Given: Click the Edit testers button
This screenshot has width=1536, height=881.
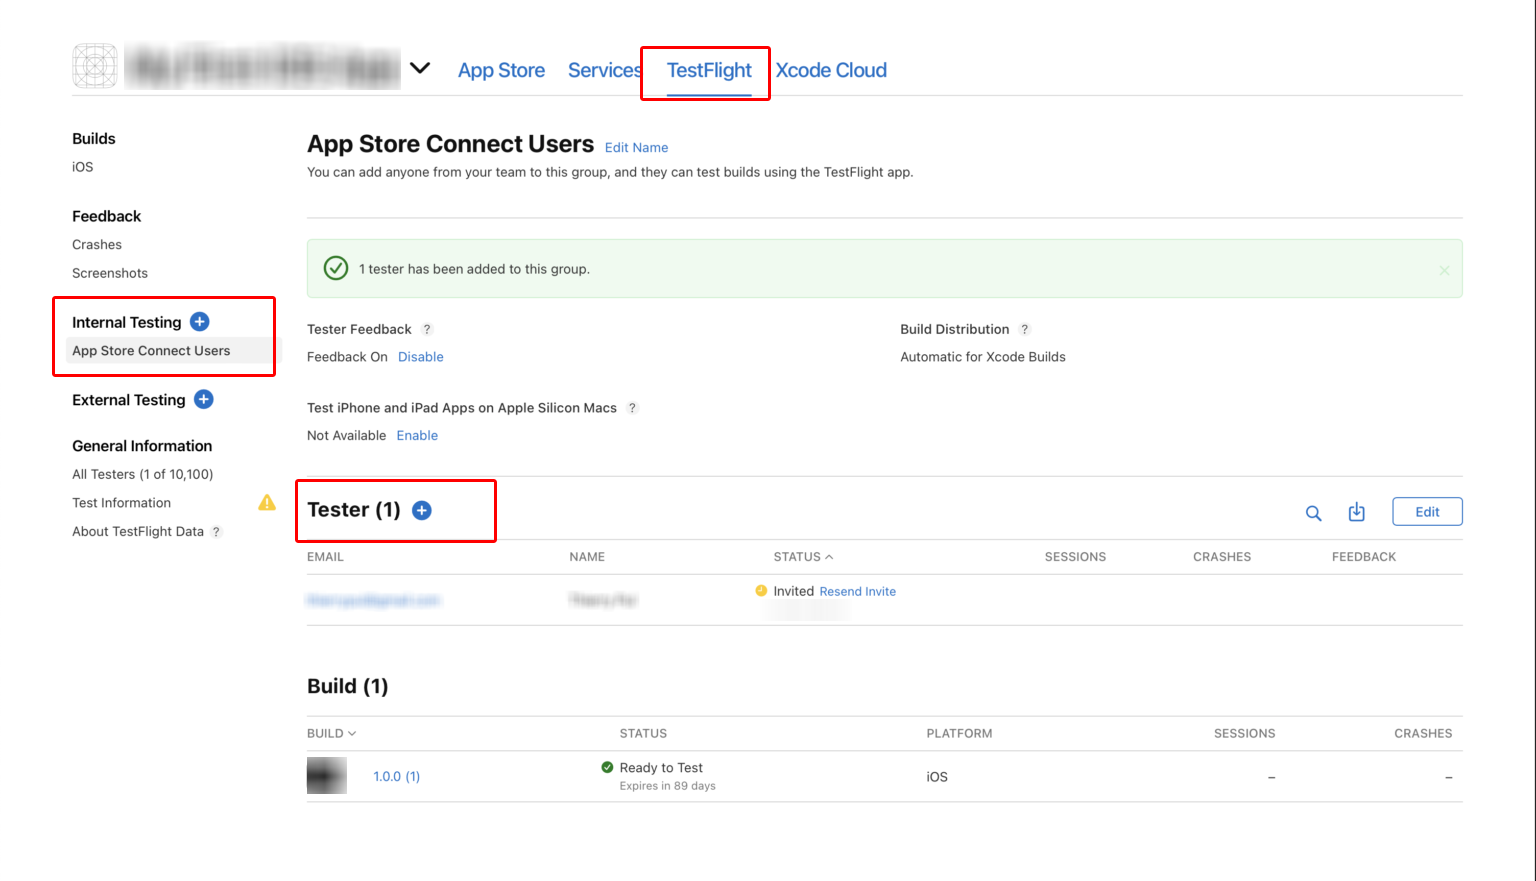Looking at the screenshot, I should point(1427,512).
